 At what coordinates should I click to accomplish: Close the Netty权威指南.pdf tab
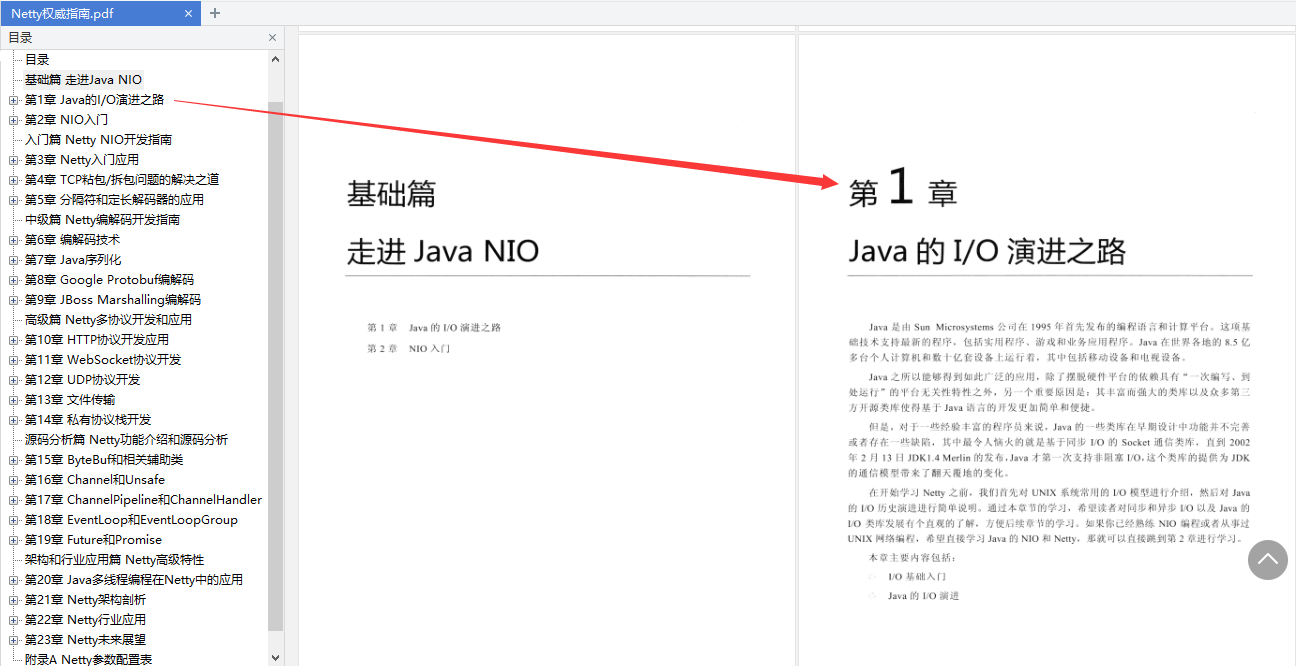(x=187, y=13)
